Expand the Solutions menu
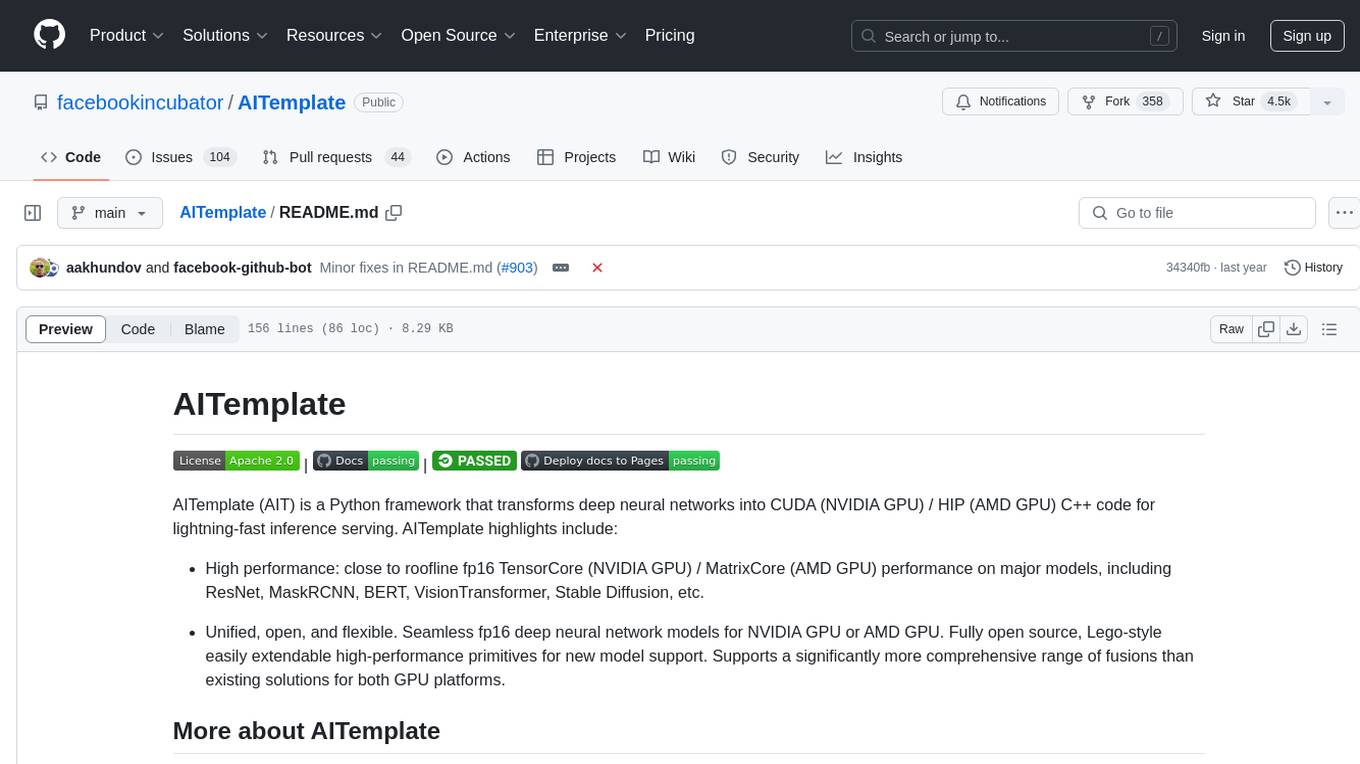The width and height of the screenshot is (1360, 764). 225,35
